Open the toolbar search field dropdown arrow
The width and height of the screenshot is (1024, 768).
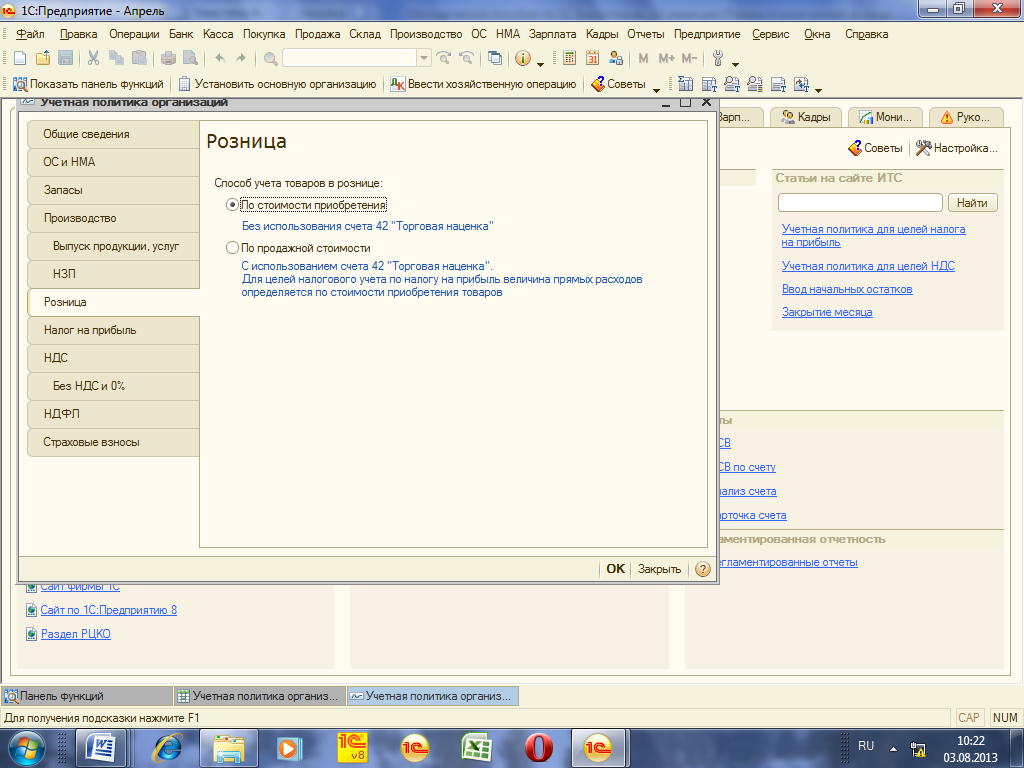pyautogui.click(x=424, y=58)
